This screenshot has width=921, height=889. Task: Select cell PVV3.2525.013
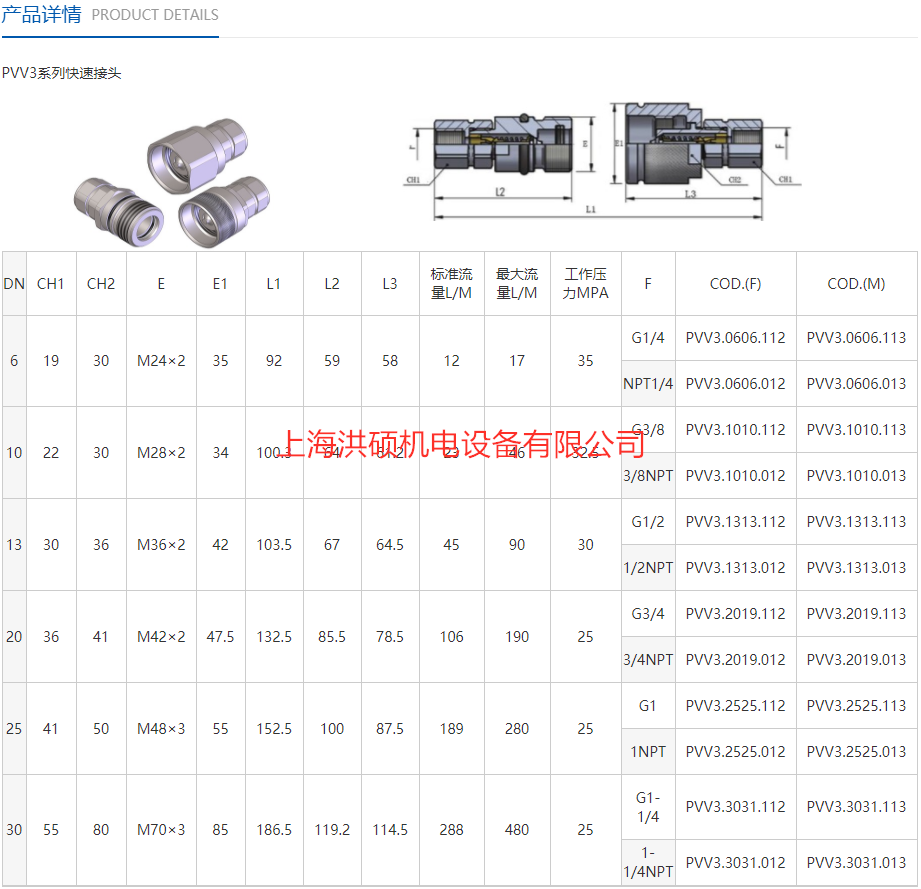tap(856, 752)
